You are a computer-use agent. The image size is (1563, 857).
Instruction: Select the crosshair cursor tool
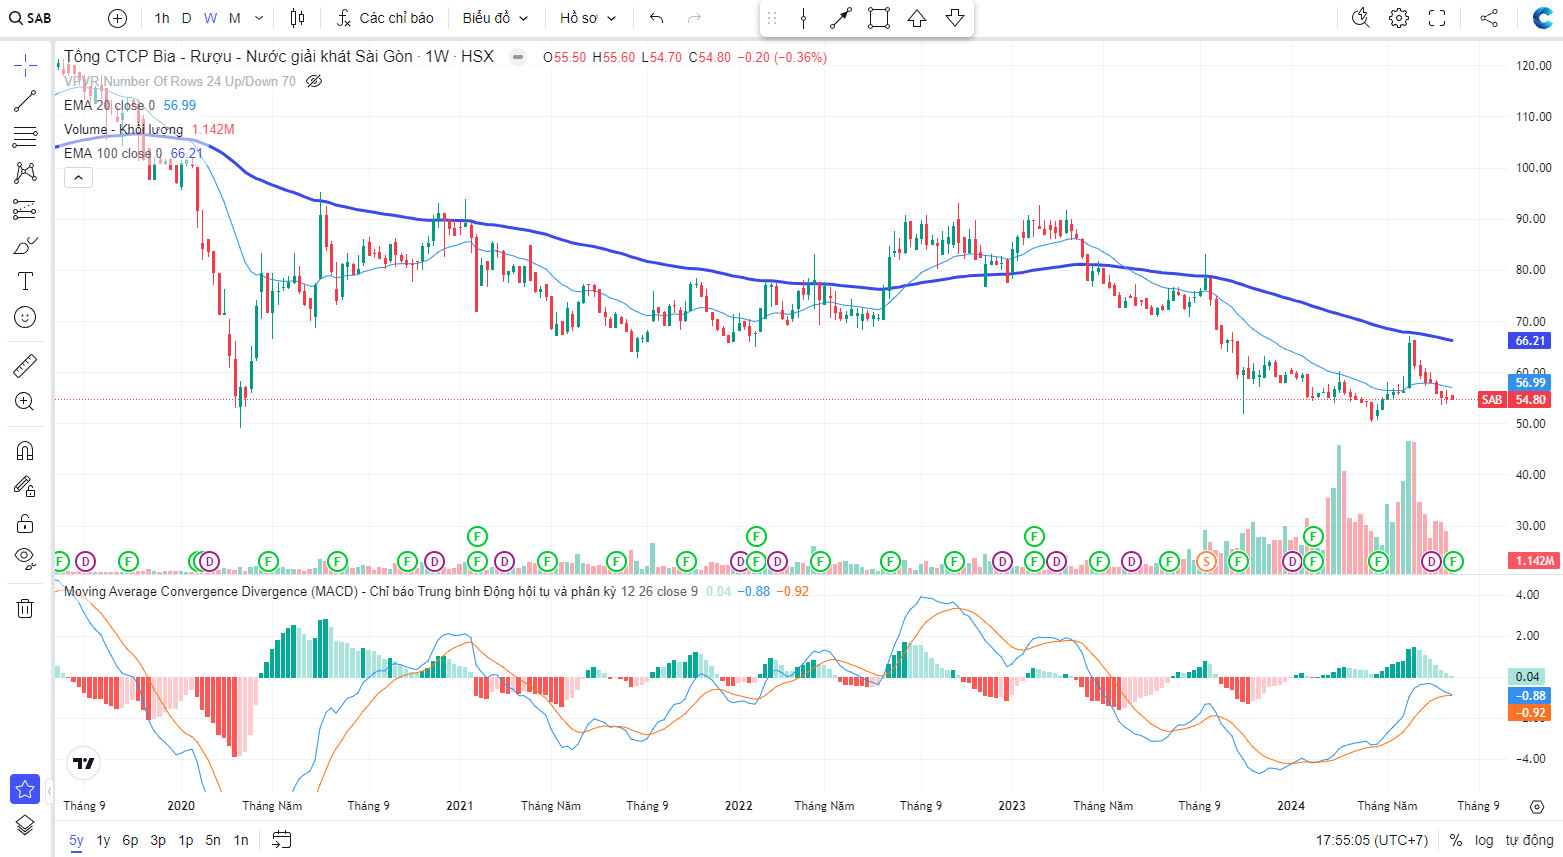(x=25, y=66)
